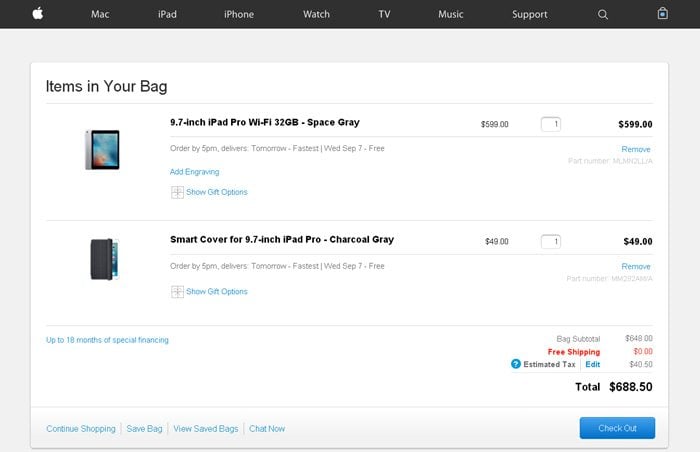Click the Smart Cover product thumbnail
Screen dimensions: 700x452
[x=104, y=259]
